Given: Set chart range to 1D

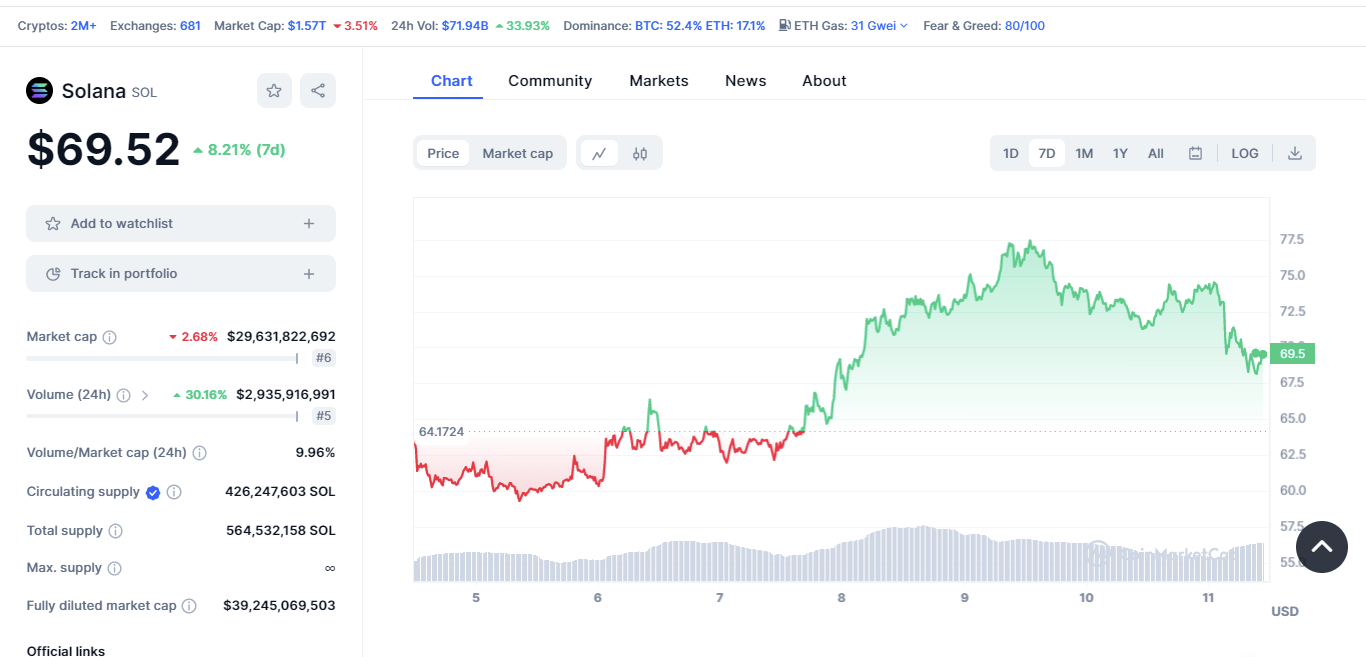Looking at the screenshot, I should 1011,153.
